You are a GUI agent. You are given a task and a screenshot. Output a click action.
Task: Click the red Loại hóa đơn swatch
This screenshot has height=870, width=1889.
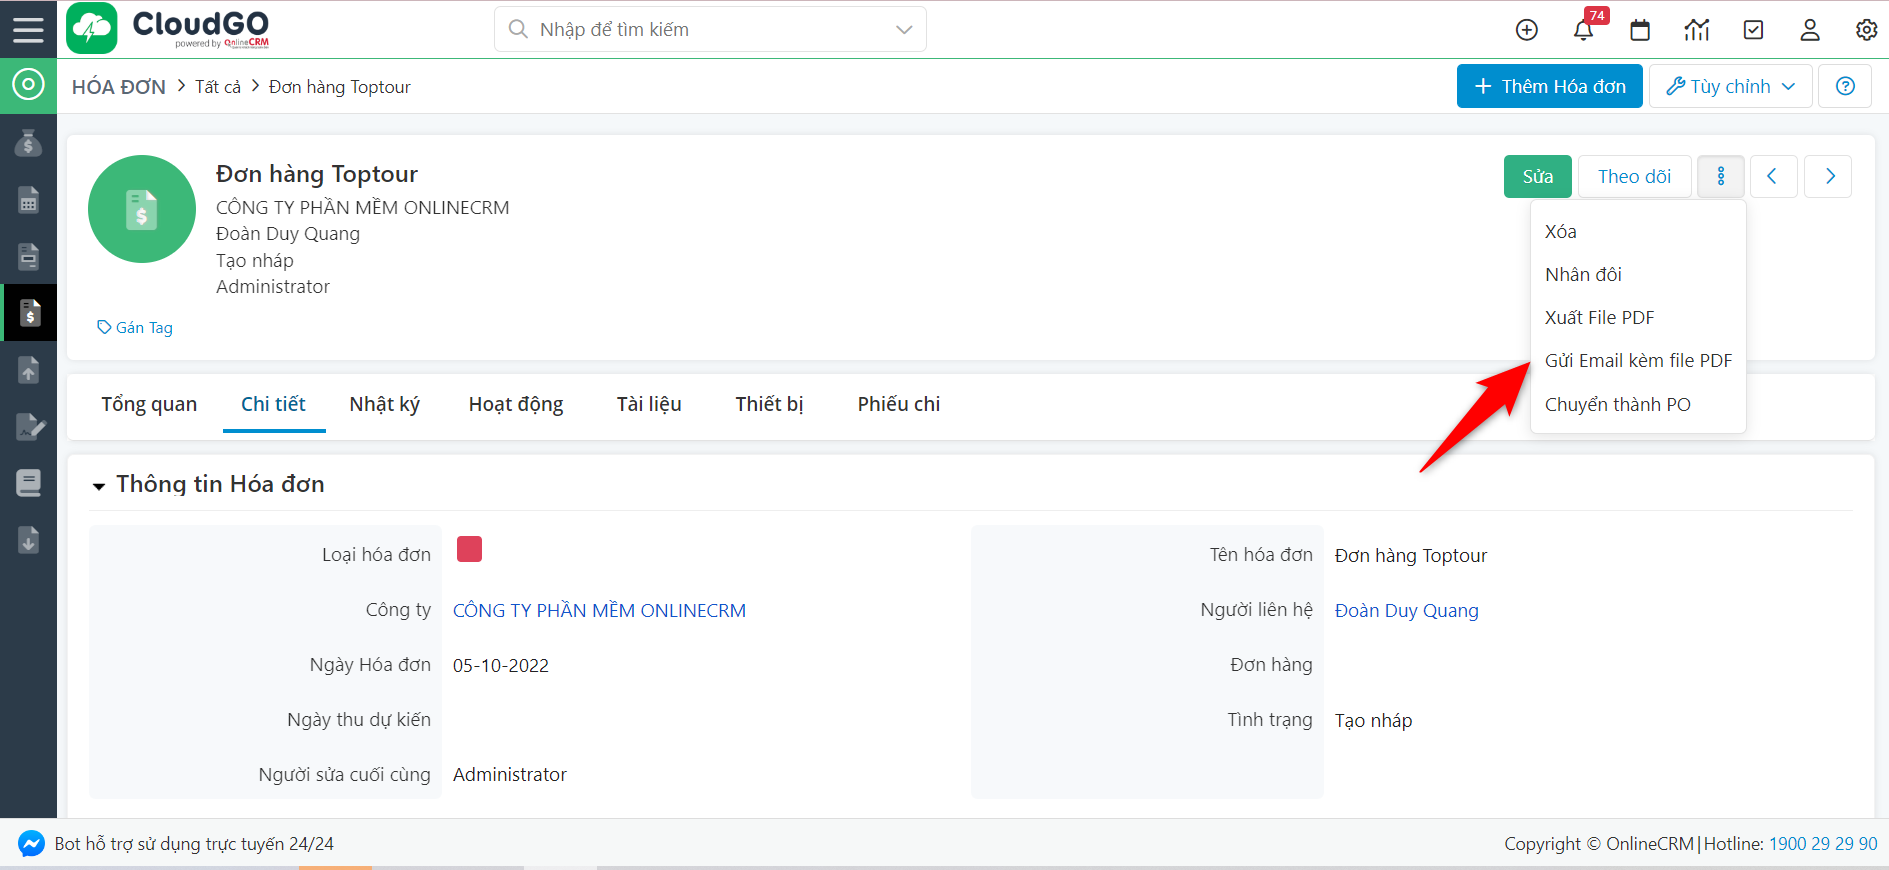[469, 549]
